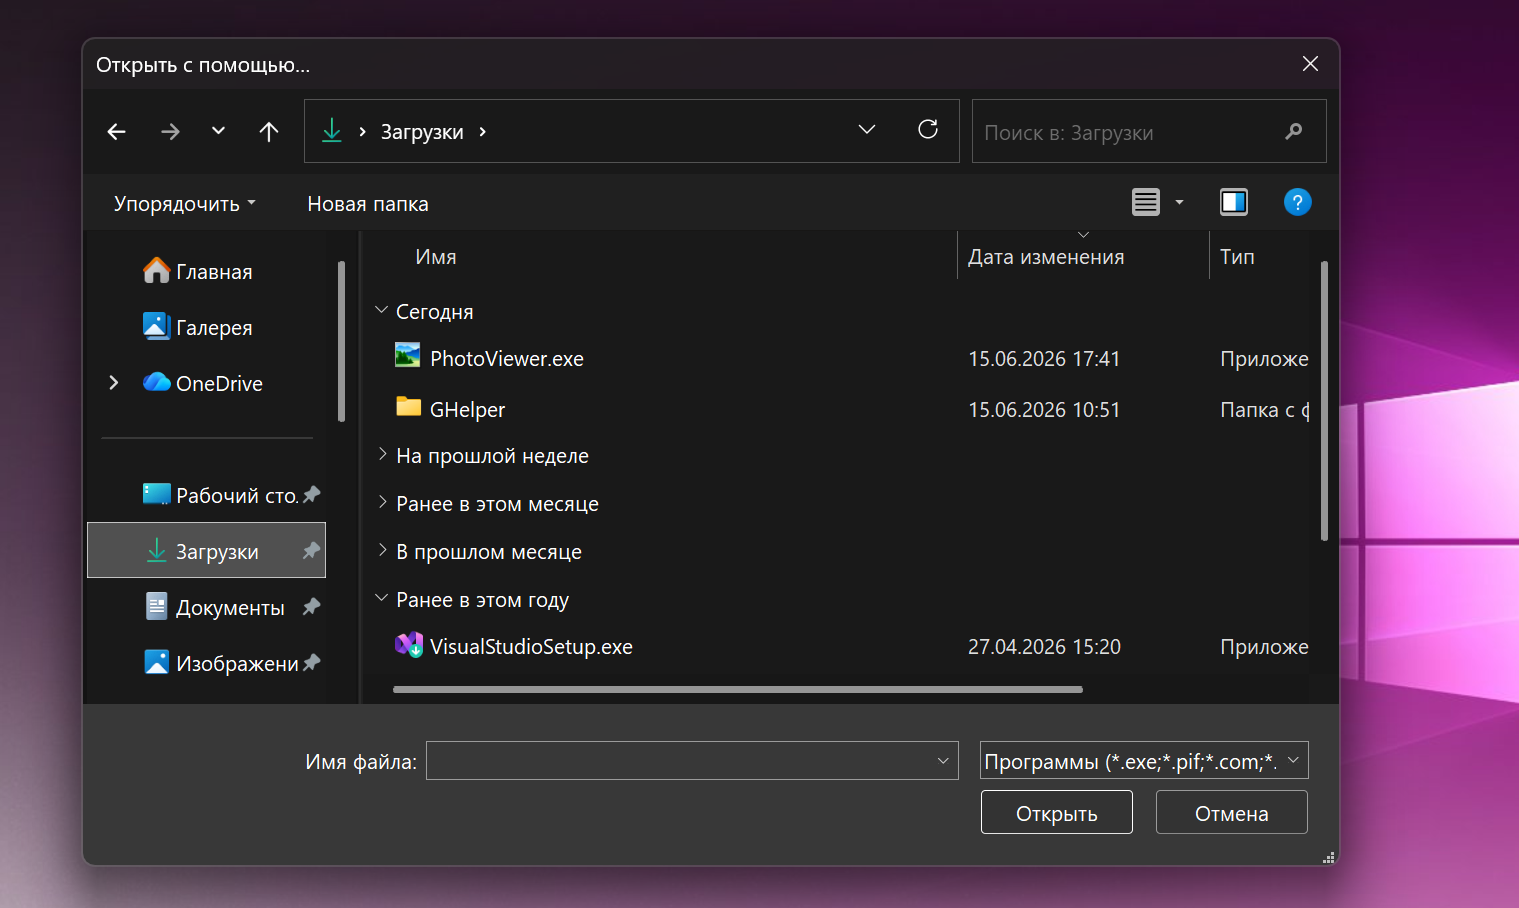Select the GHelper folder
The width and height of the screenshot is (1519, 908).
[467, 410]
